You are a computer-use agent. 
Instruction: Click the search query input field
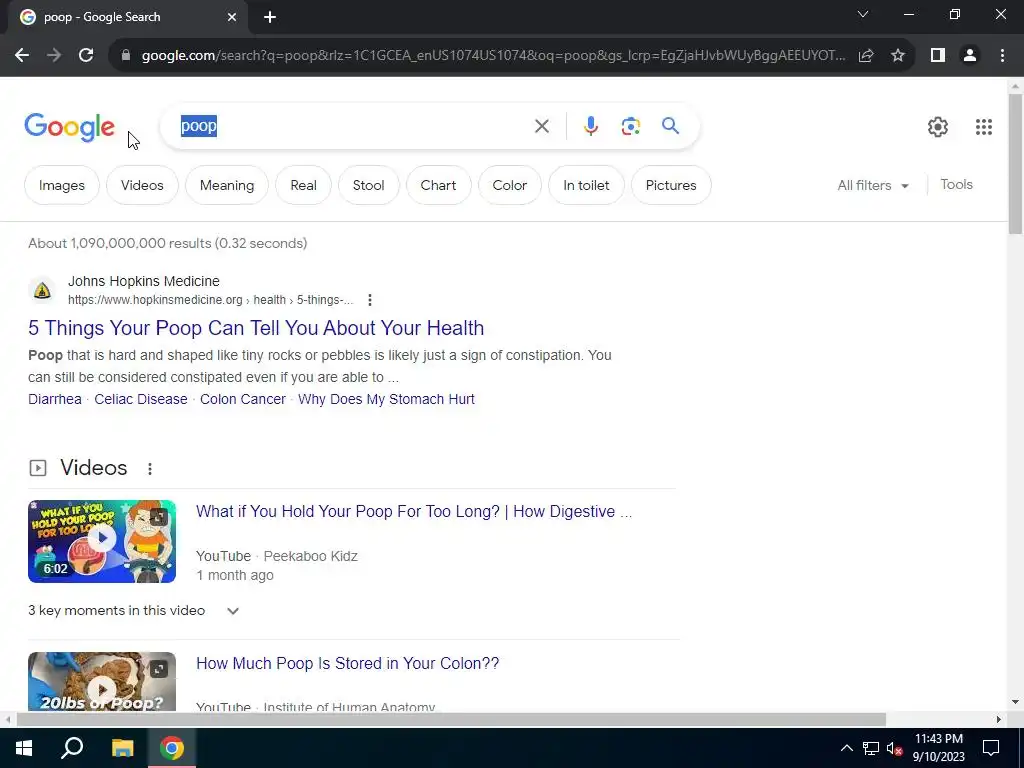coord(353,126)
